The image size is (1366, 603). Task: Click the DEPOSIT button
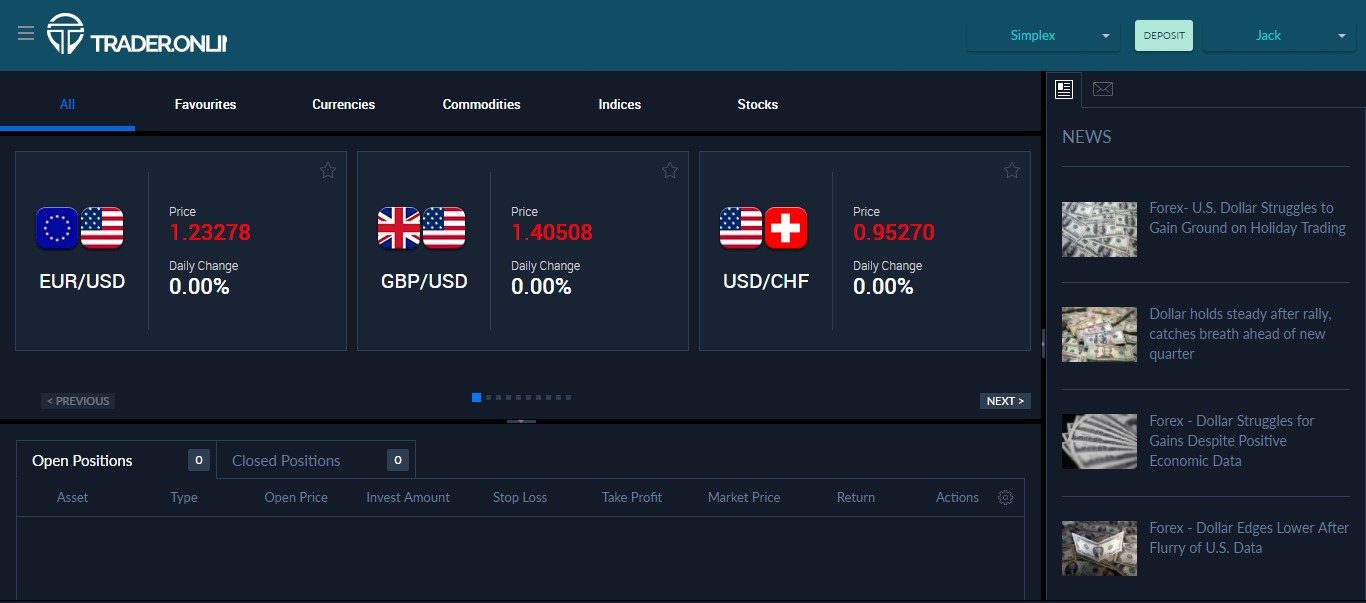[x=1164, y=35]
